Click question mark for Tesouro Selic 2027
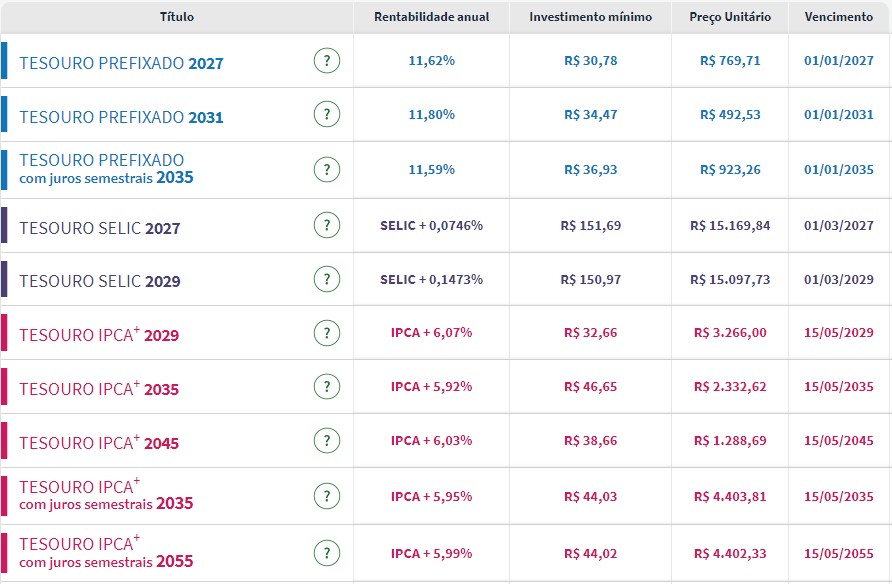Screen dimensions: 892x584 pyautogui.click(x=326, y=226)
